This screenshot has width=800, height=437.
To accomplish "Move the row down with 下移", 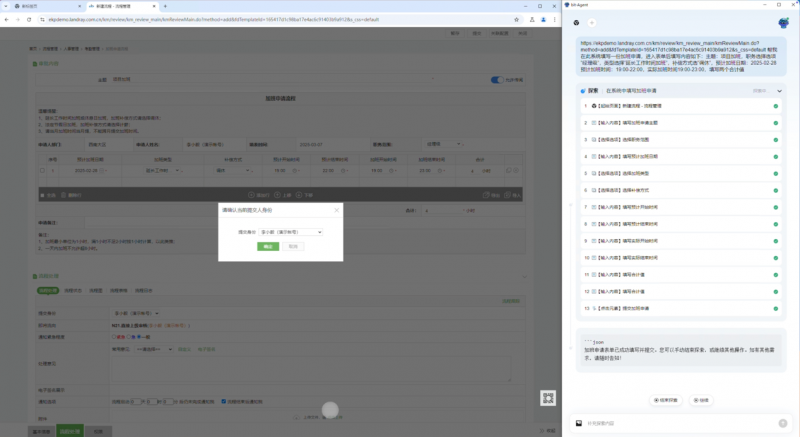I will click(x=305, y=195).
